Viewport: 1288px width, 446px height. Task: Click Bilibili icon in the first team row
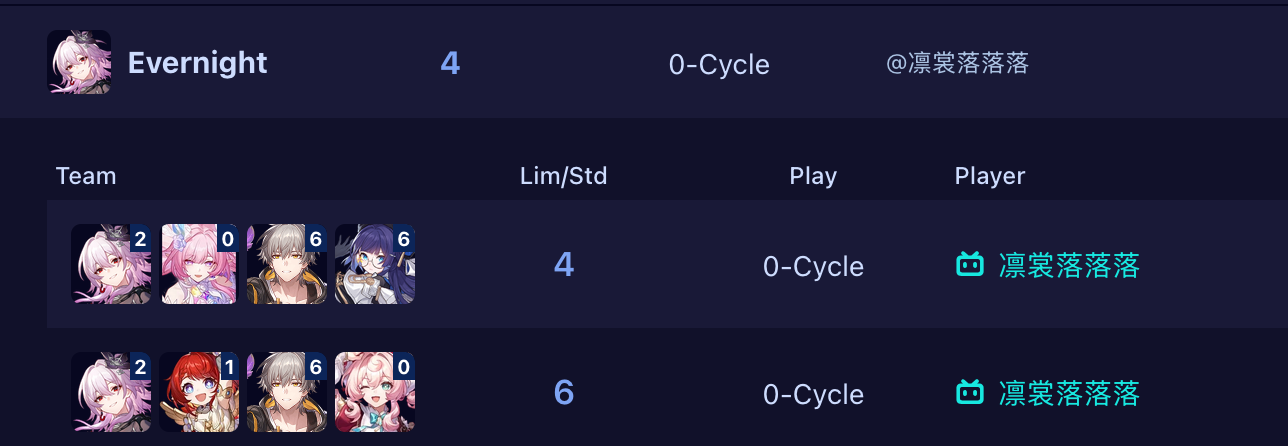coord(970,265)
